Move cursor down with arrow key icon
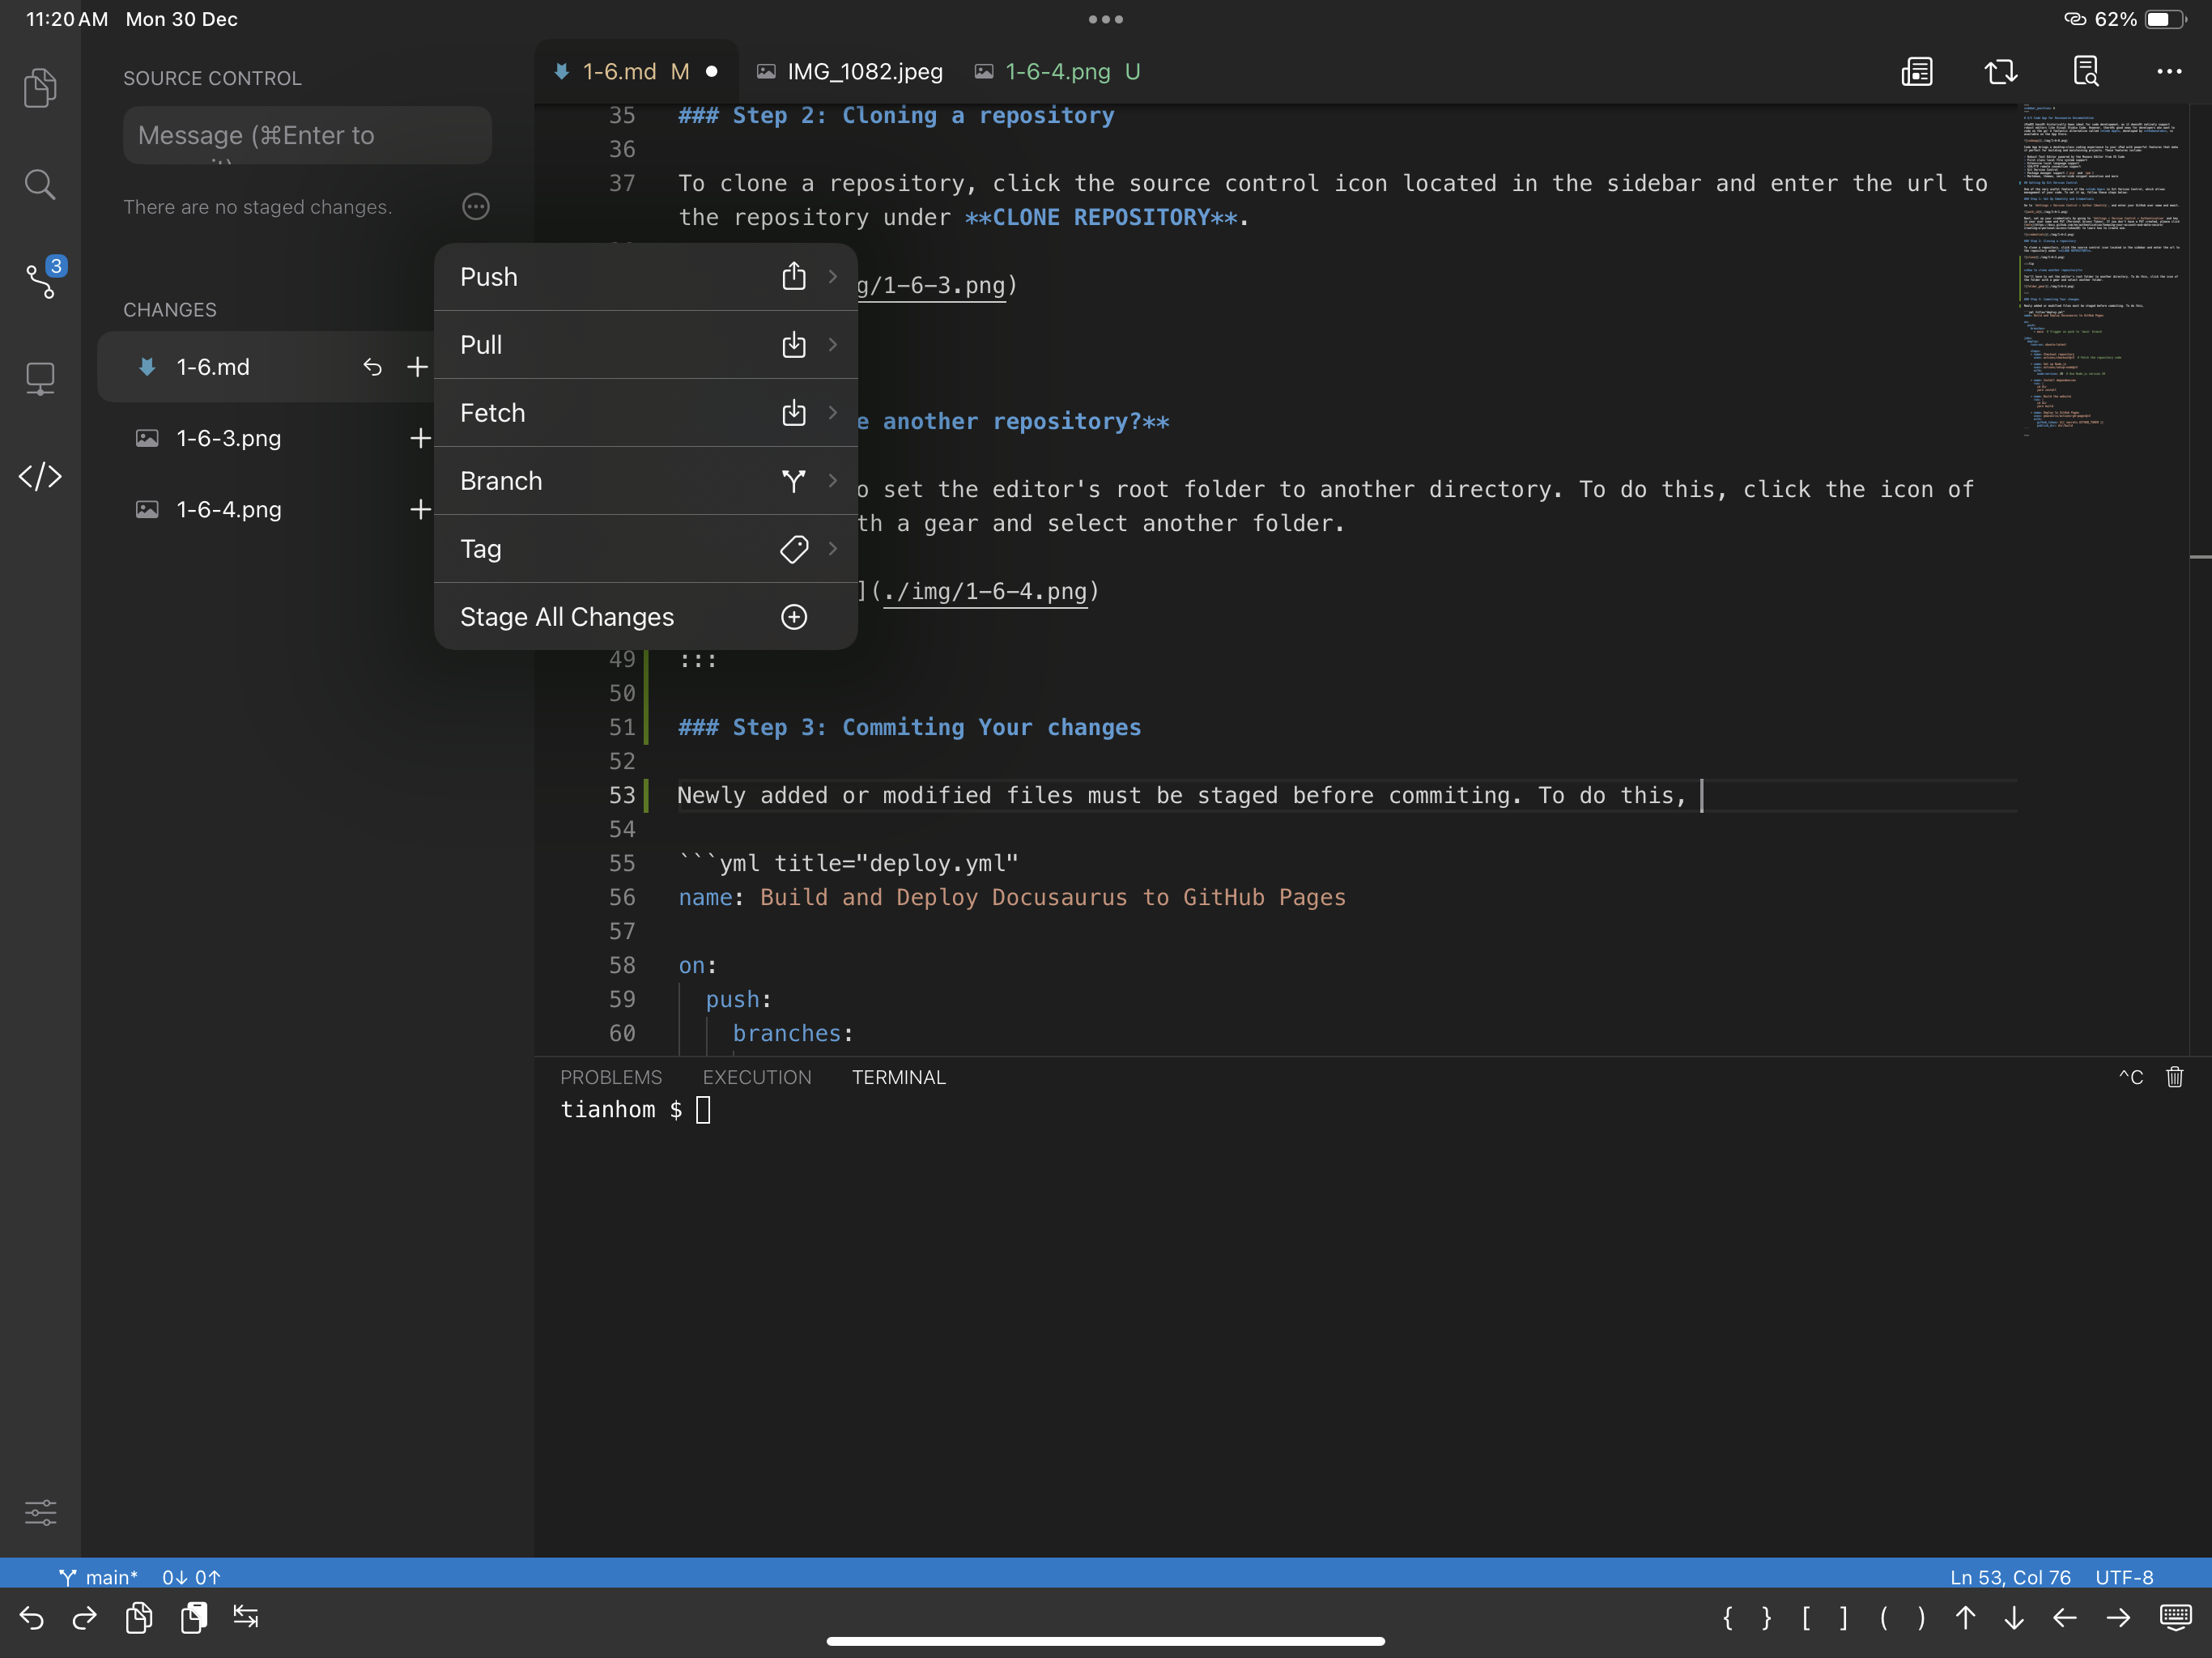 tap(2014, 1617)
